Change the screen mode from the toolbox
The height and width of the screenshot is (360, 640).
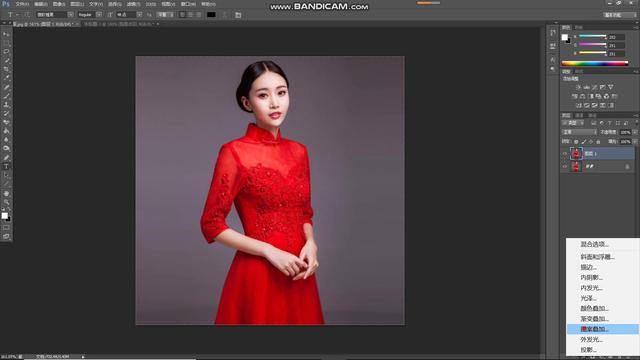(x=6, y=236)
